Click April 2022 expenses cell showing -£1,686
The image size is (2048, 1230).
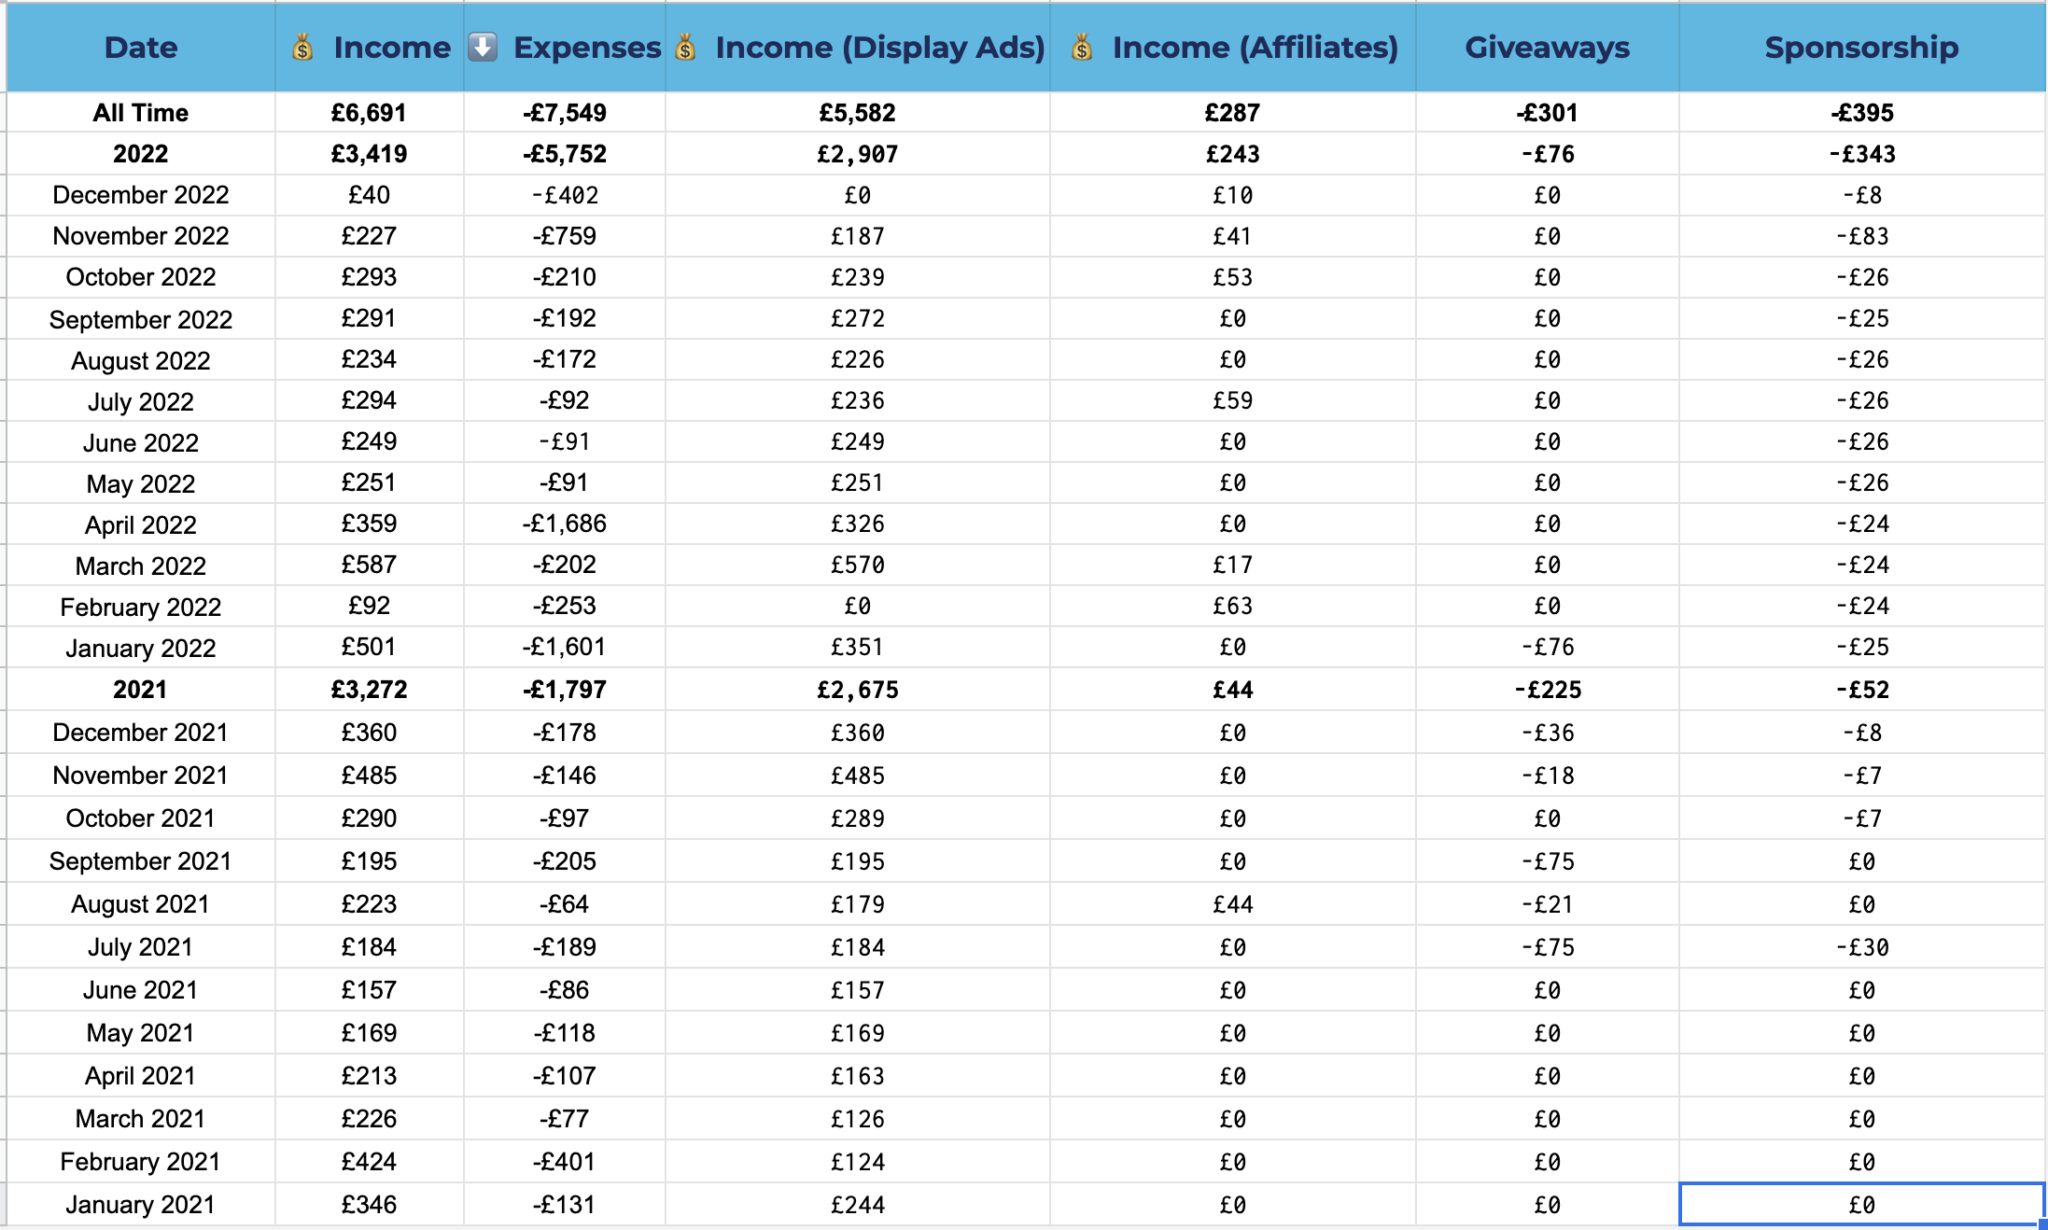coord(564,524)
